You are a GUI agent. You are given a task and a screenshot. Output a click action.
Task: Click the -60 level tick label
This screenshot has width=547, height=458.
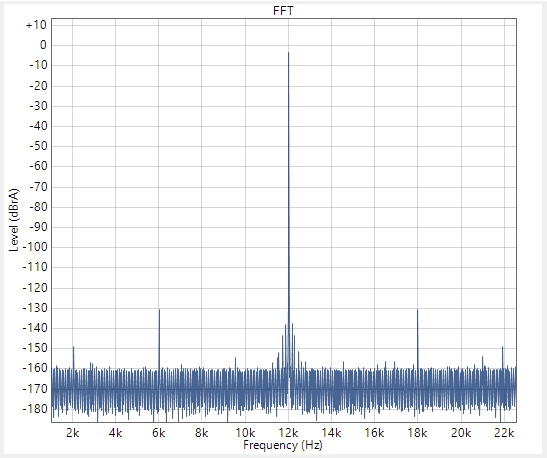38,166
